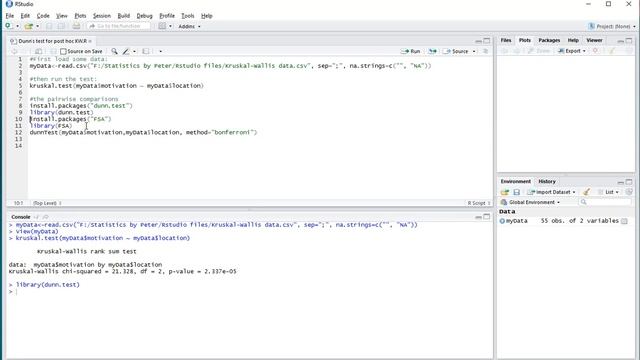Viewport: 640px width, 360px height.
Task: Open the recent files dropdown arrow
Action: tap(38, 27)
